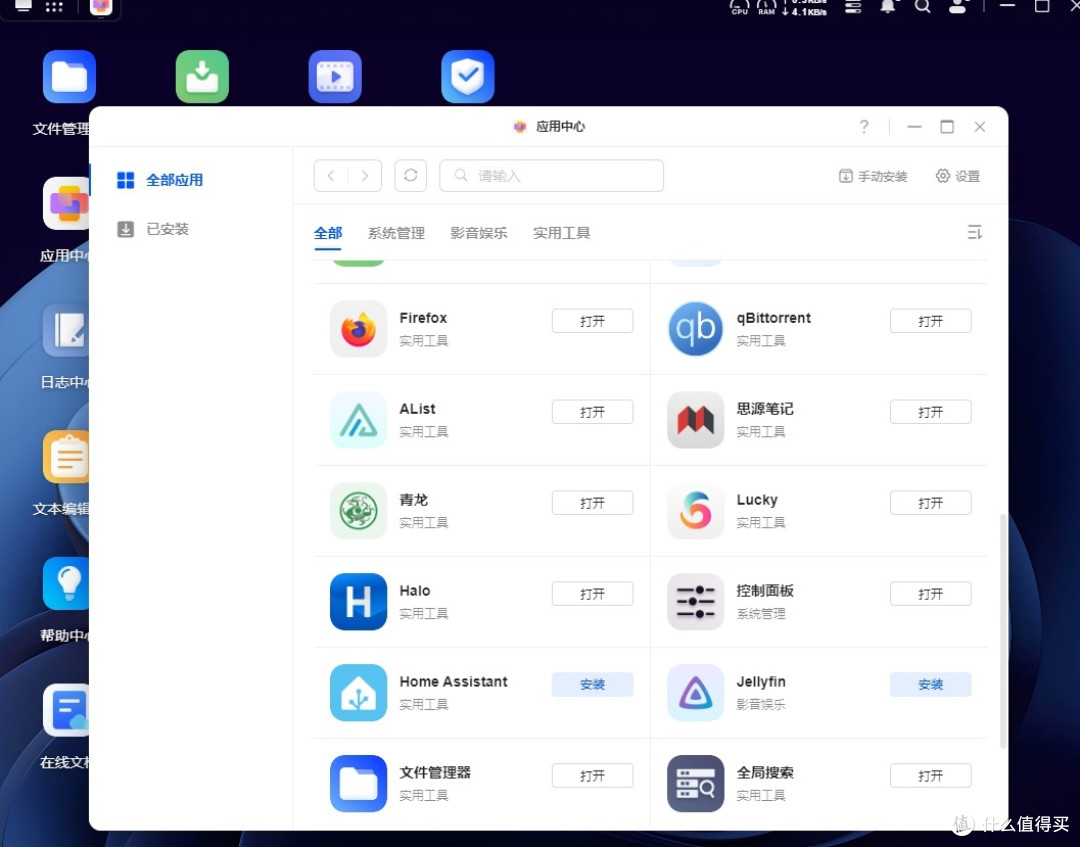Click the Jellyfin app name
1080x847 pixels.
pyautogui.click(x=761, y=682)
